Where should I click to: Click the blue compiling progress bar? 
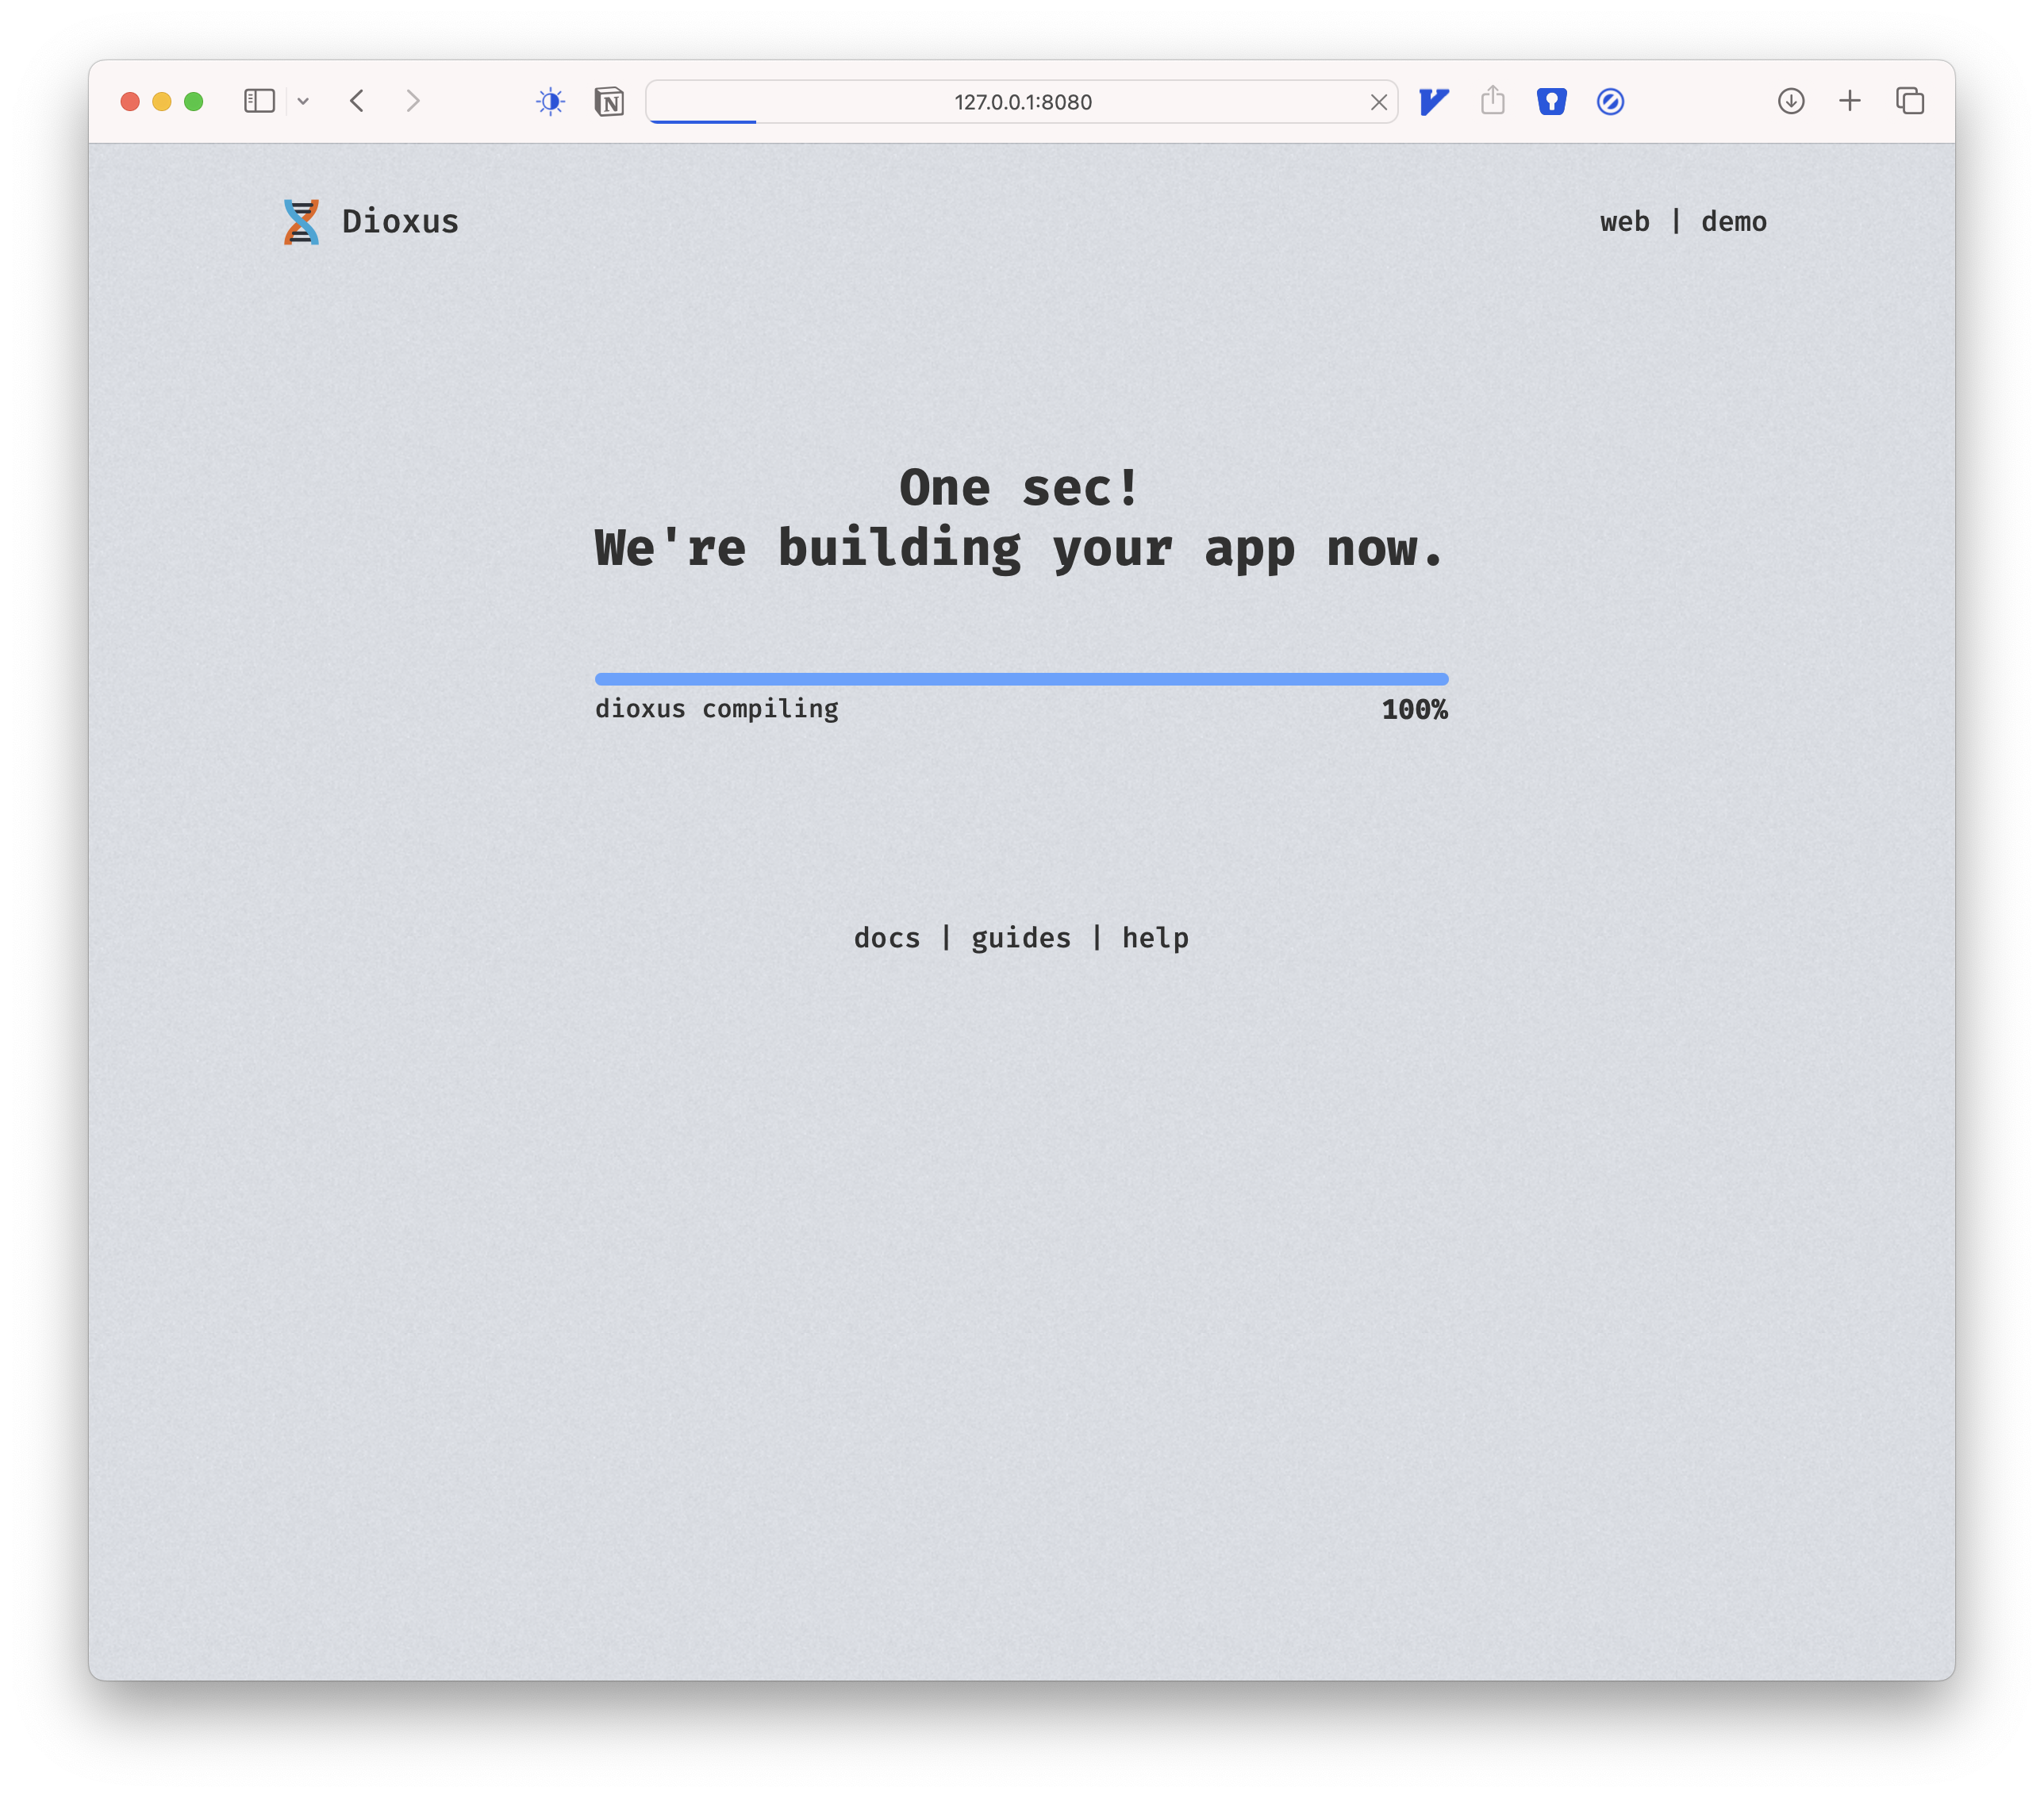pyautogui.click(x=1021, y=679)
